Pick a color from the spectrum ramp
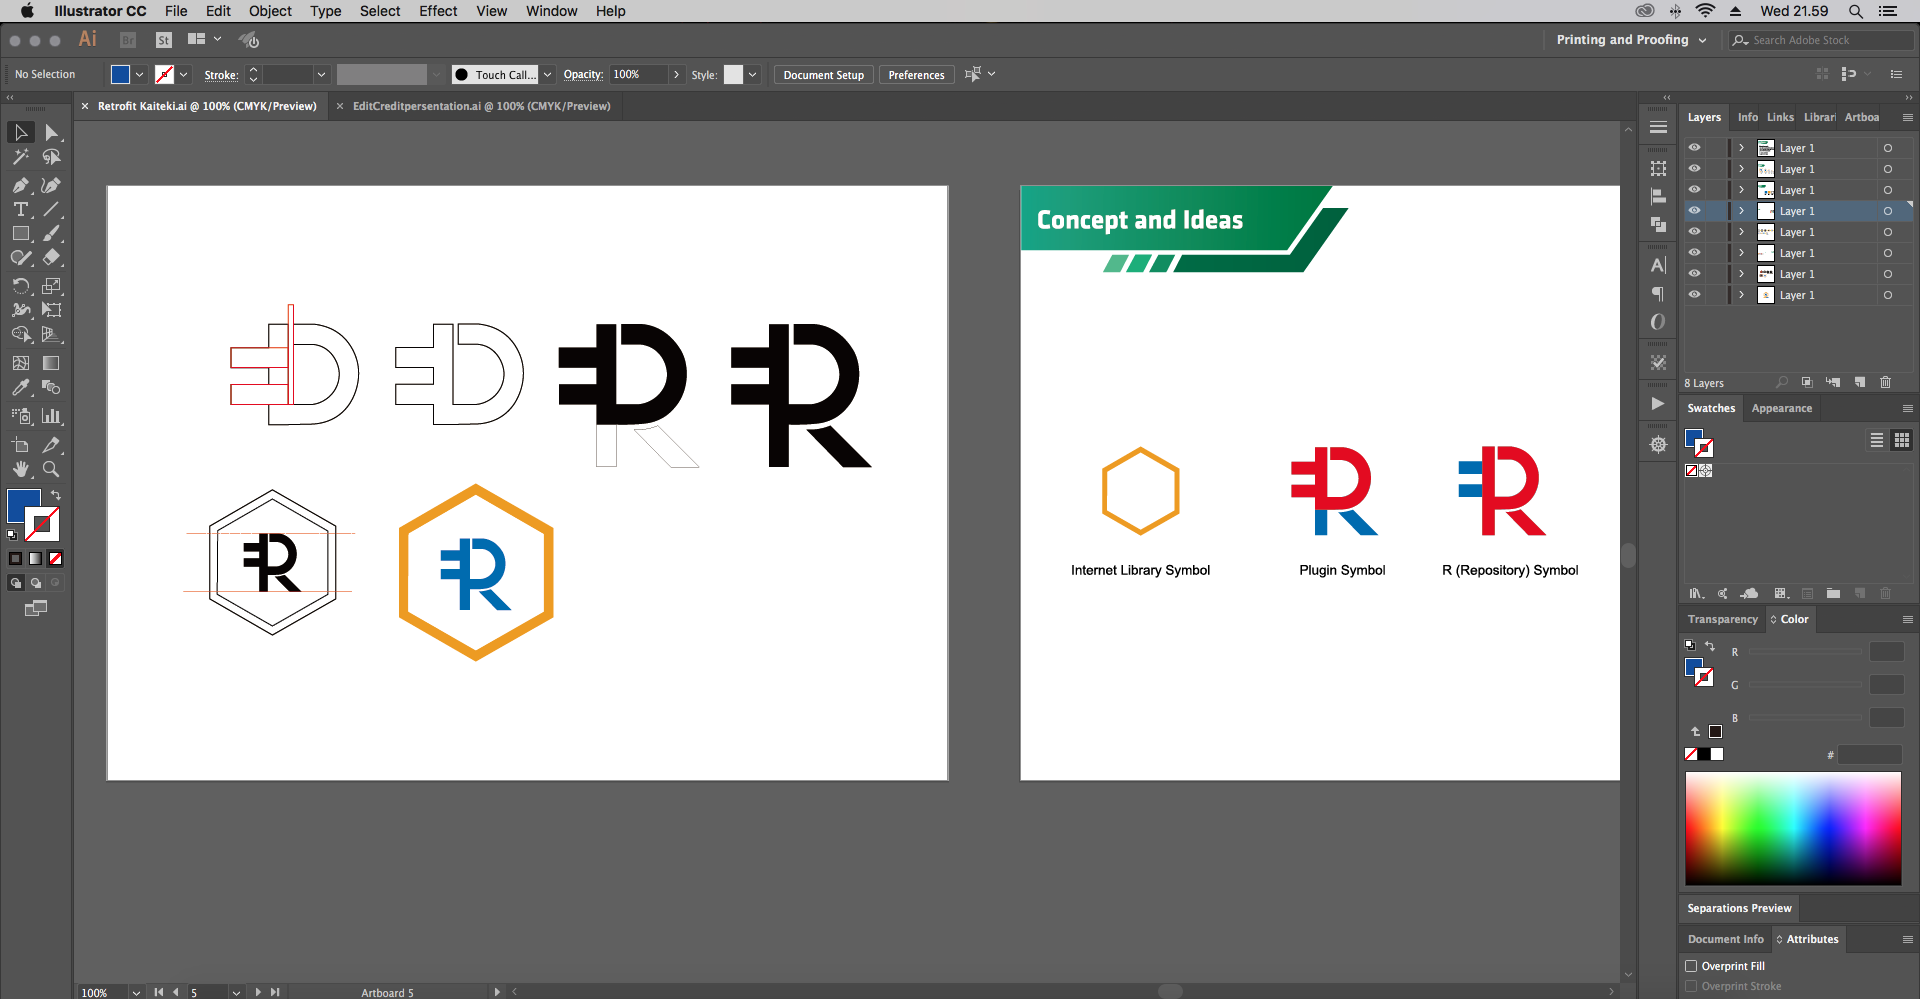 tap(1792, 828)
